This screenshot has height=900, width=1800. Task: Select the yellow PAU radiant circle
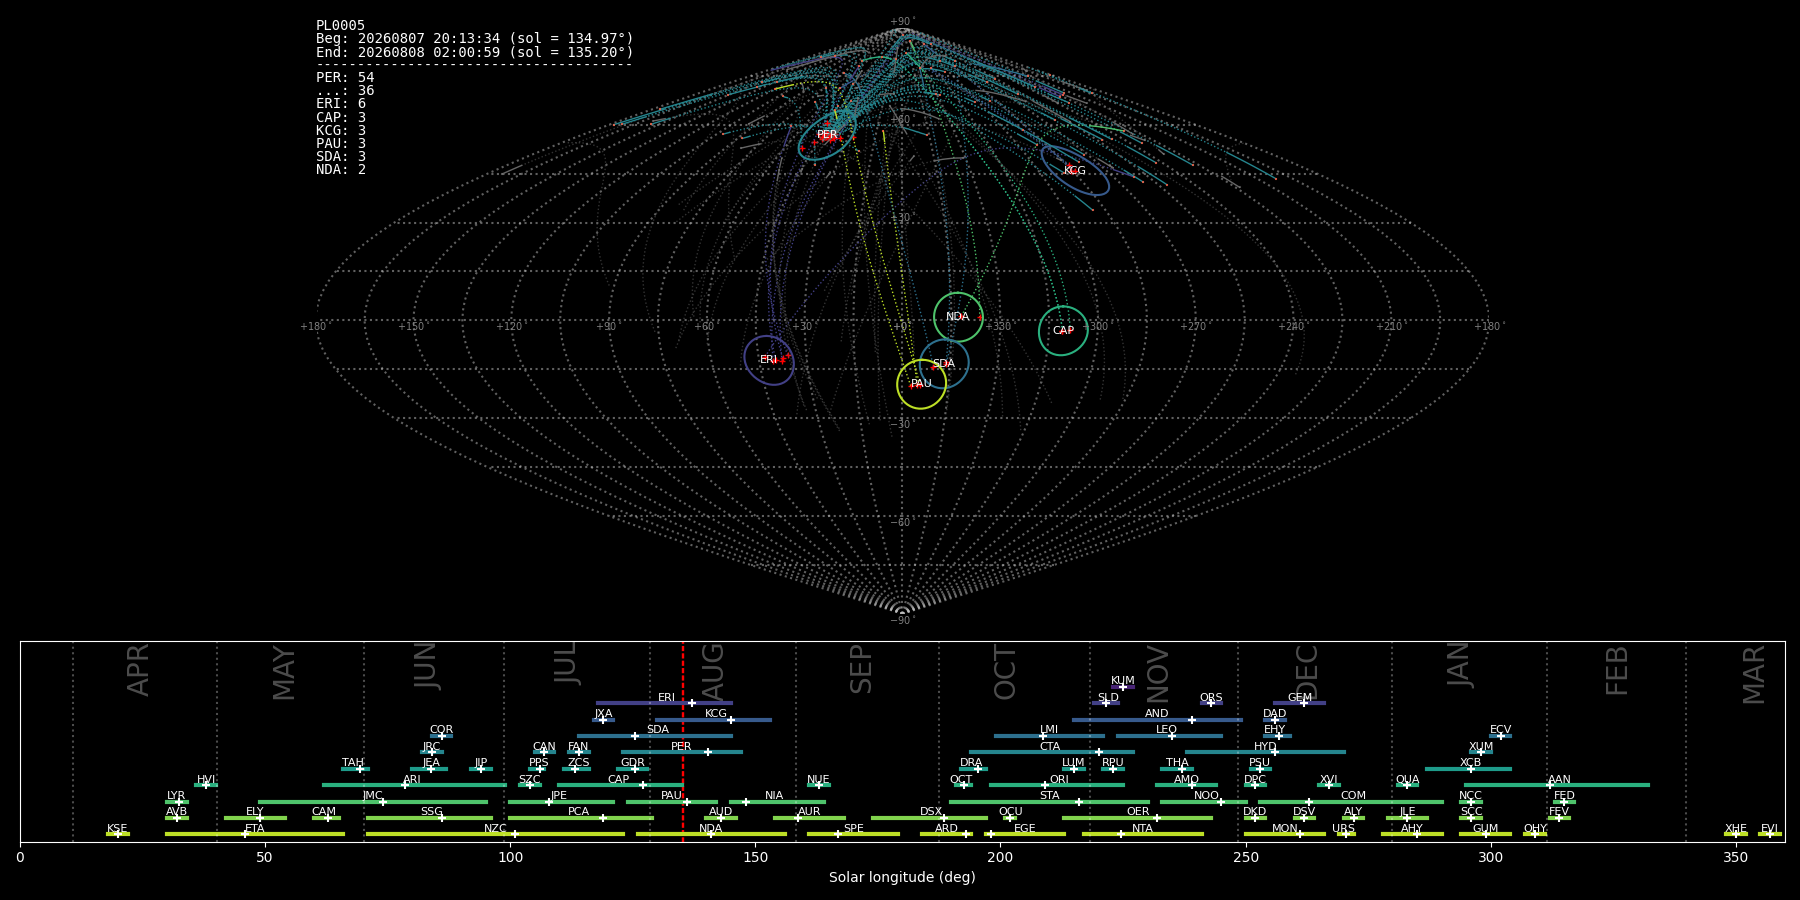tap(922, 384)
